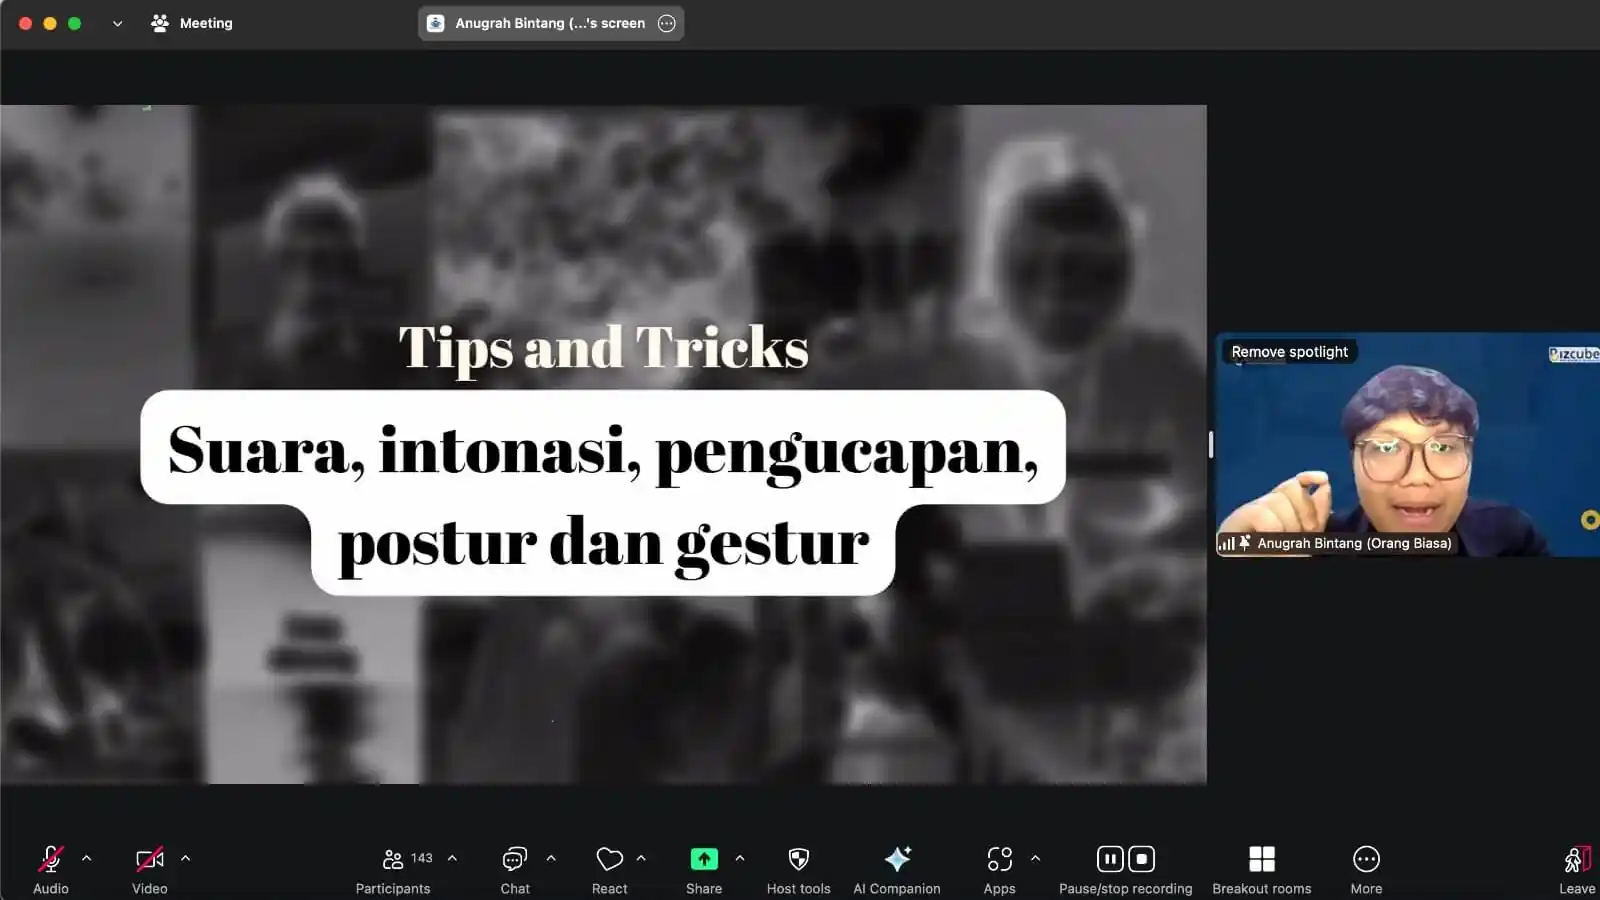Click the shared slide content area
1600x900 pixels.
coord(603,444)
